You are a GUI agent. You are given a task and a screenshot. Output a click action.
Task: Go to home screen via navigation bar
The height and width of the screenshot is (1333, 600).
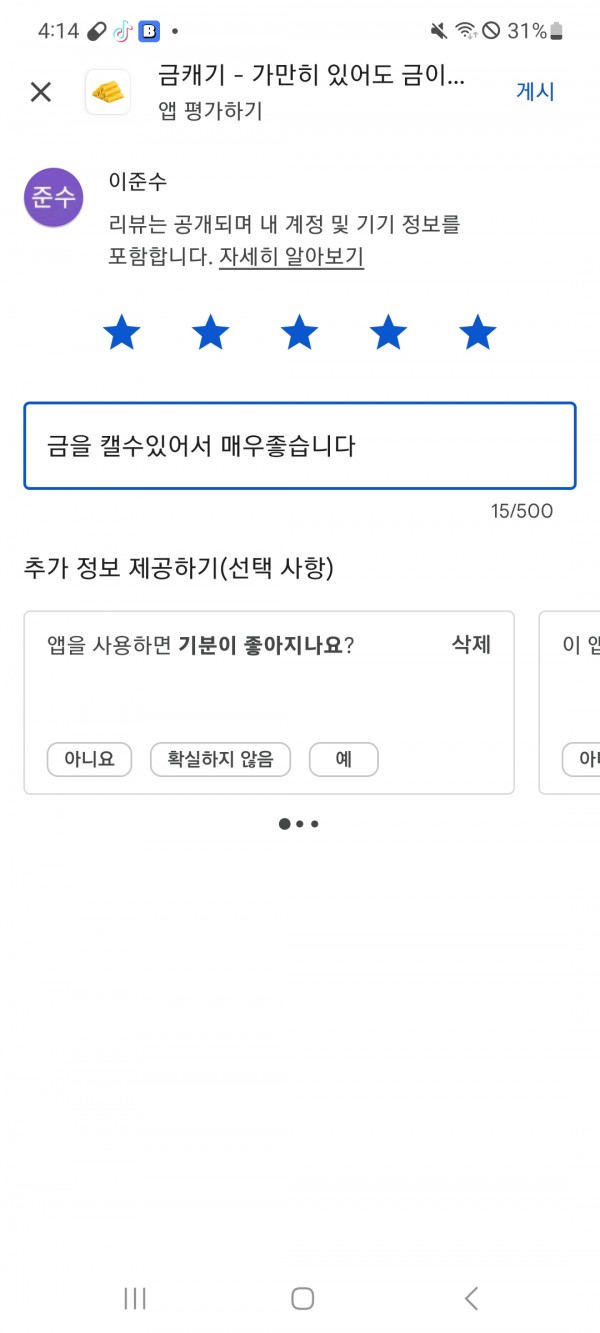pos(302,1298)
